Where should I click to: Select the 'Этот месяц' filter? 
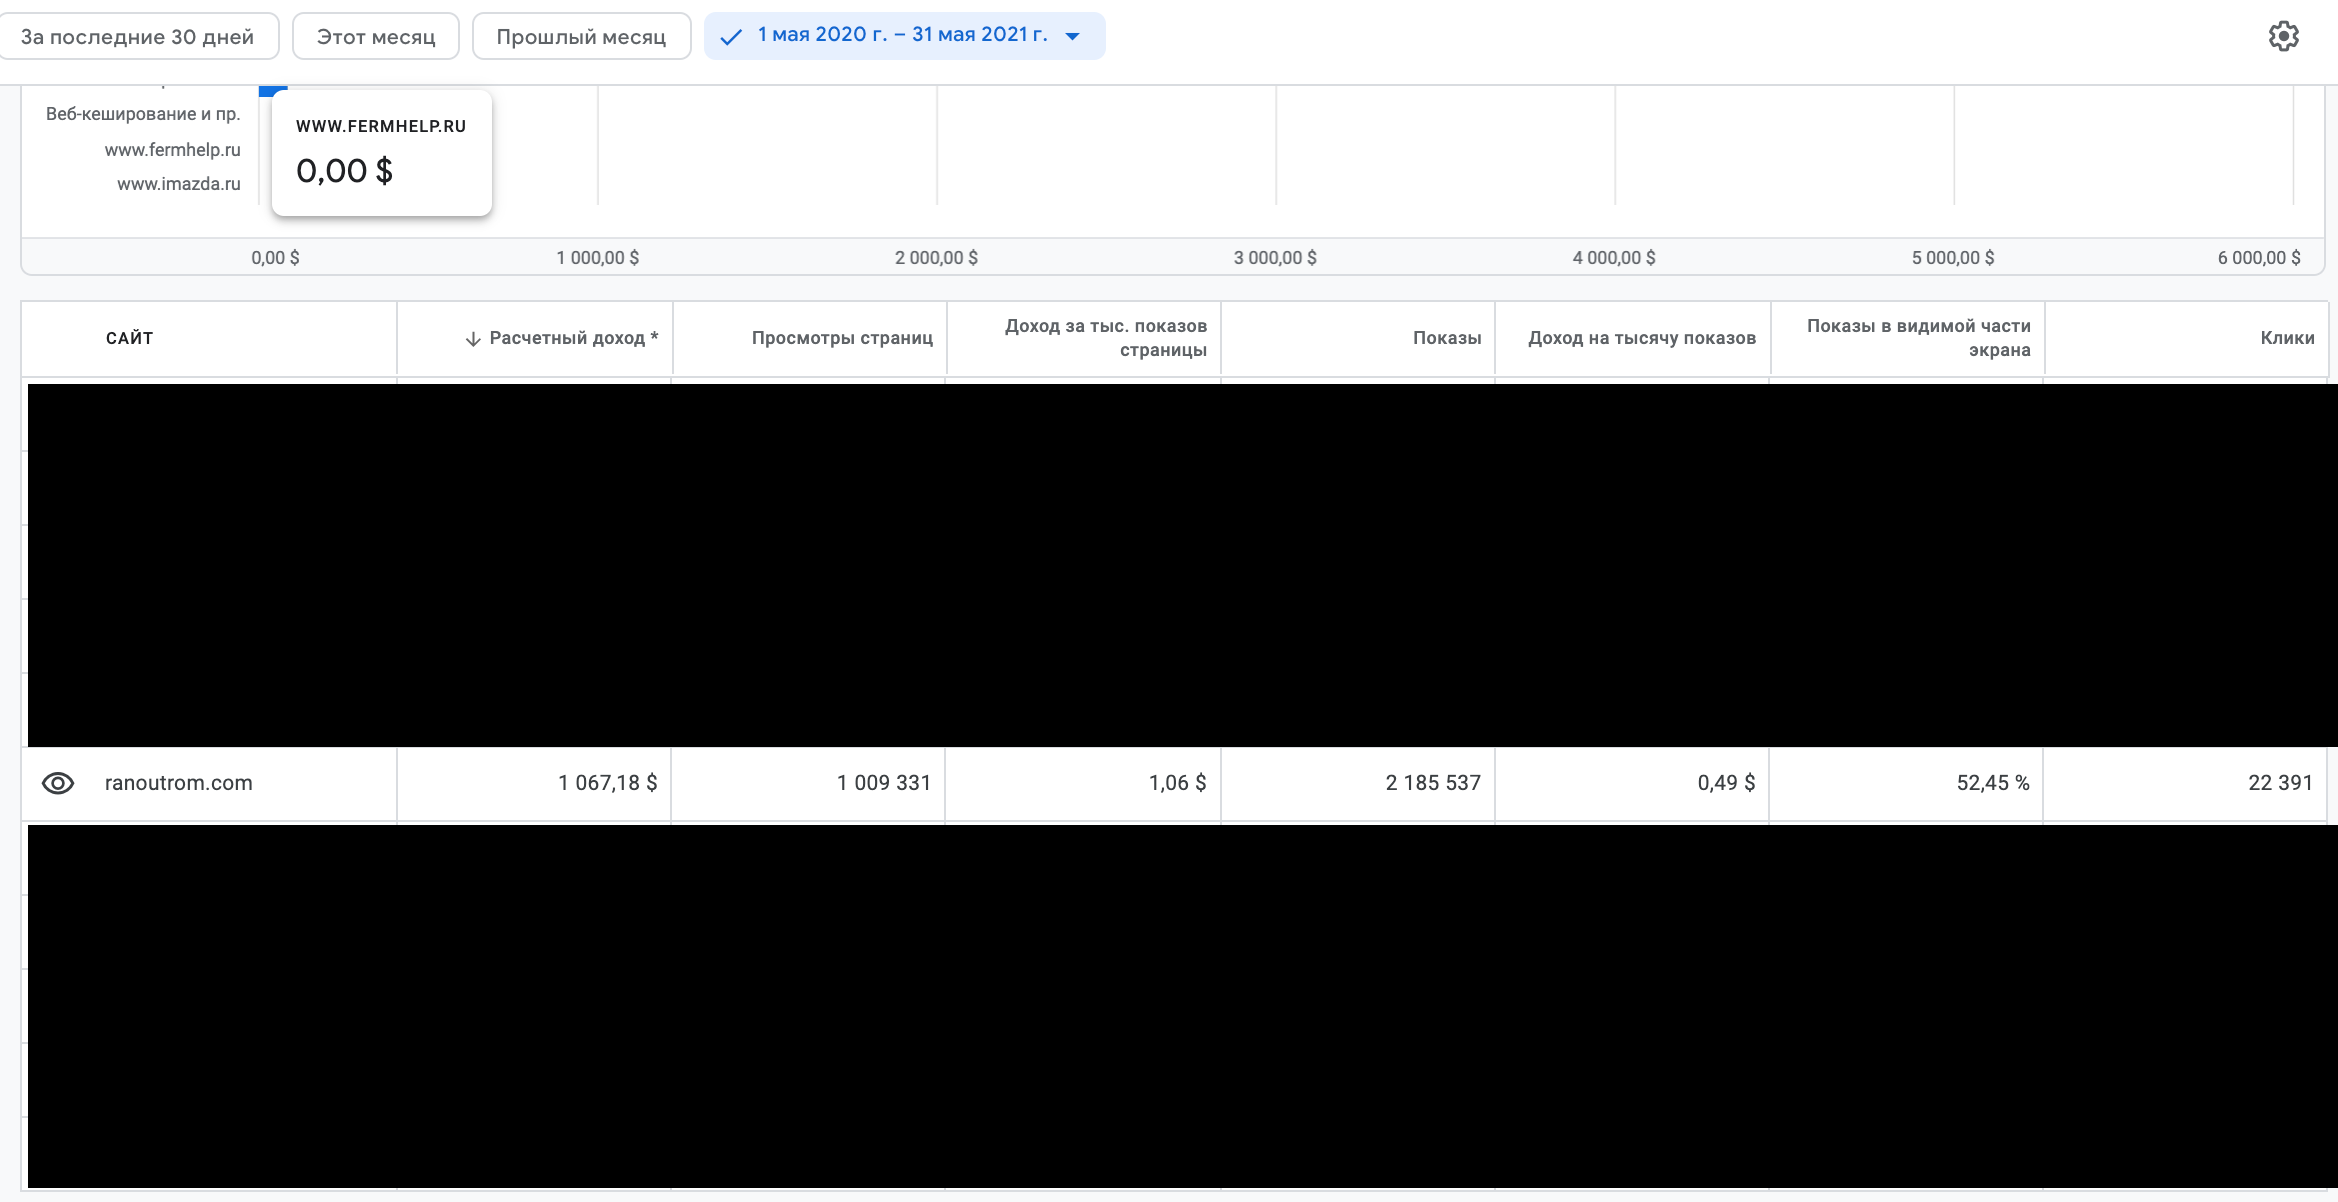[376, 37]
